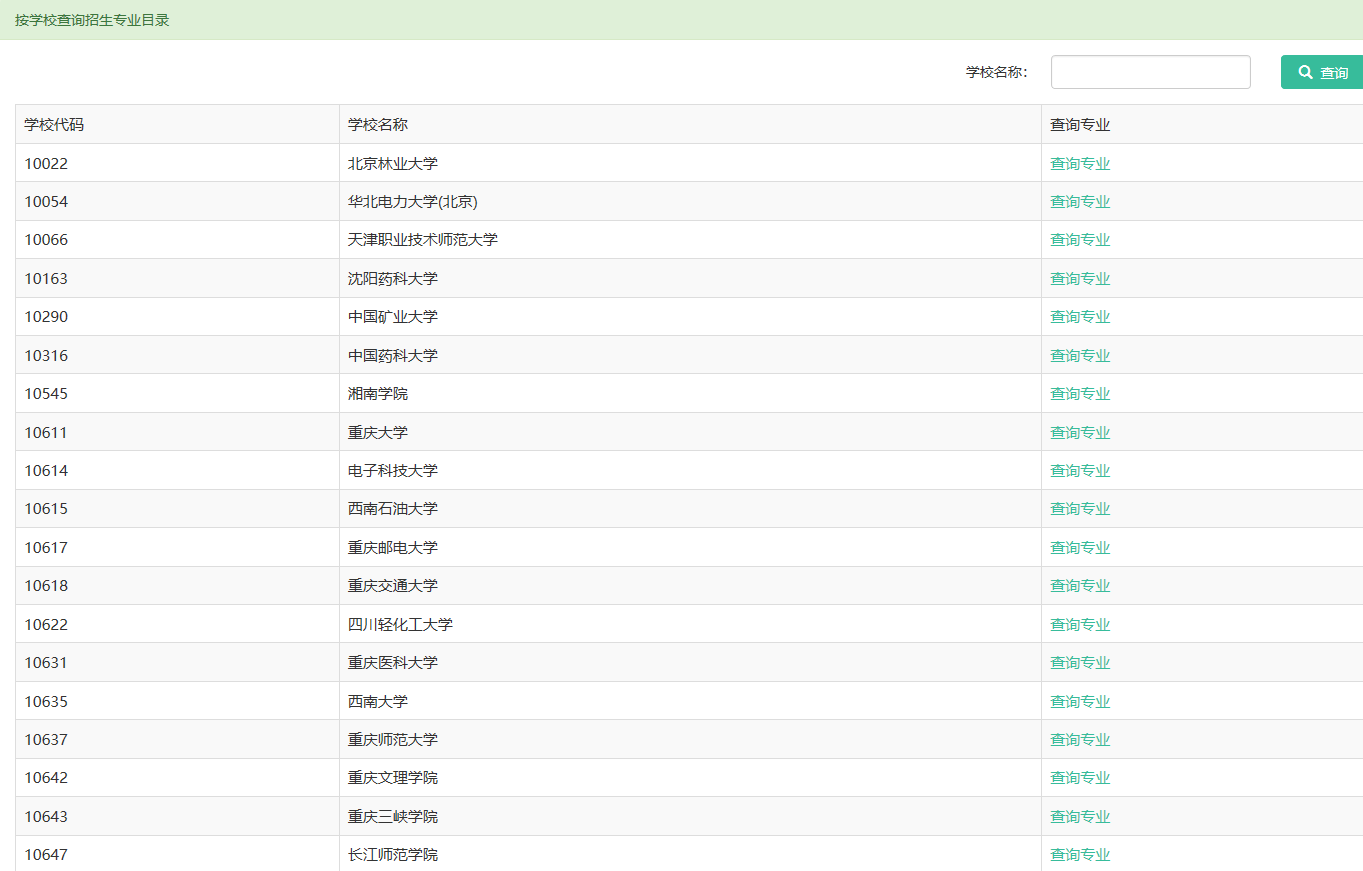Open 查询专业 for 重庆医科大学
Image resolution: width=1363 pixels, height=871 pixels.
pyautogui.click(x=1080, y=662)
